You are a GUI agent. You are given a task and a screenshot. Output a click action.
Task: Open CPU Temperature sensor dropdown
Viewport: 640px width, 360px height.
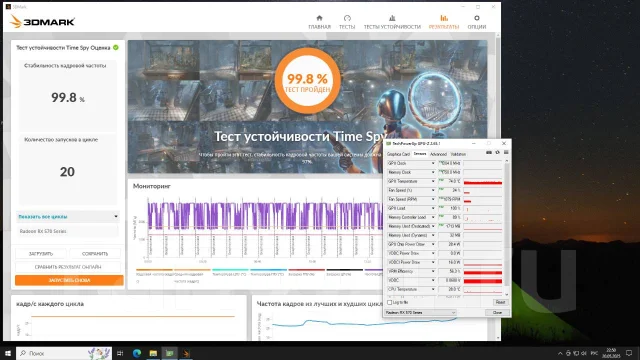tap(433, 289)
